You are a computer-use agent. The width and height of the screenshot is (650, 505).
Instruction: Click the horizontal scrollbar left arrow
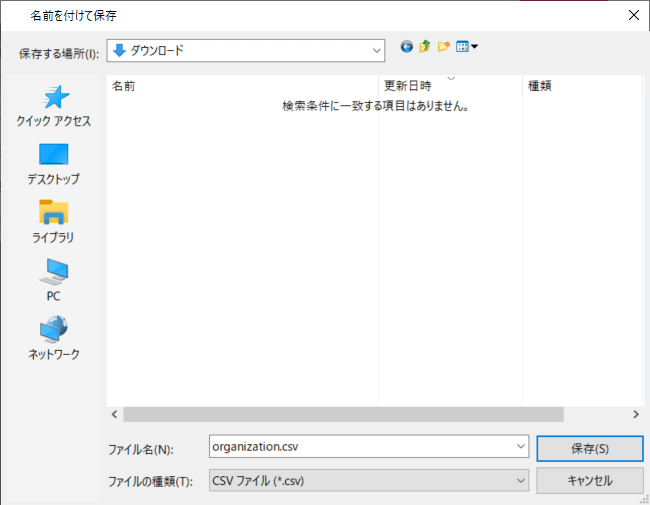pyautogui.click(x=115, y=414)
